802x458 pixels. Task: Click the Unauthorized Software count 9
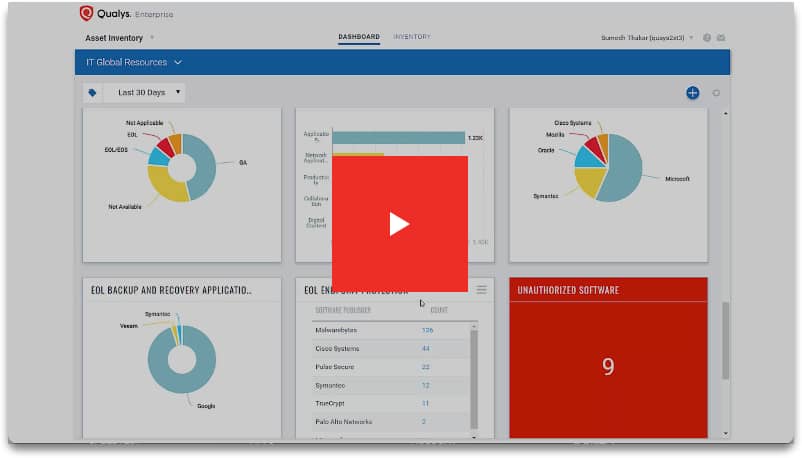(608, 366)
